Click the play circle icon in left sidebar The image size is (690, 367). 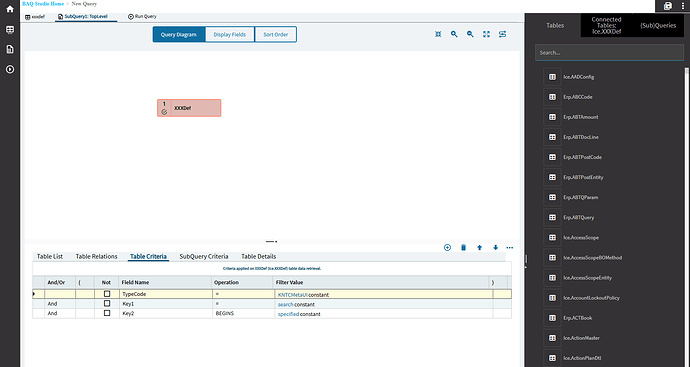pos(10,69)
